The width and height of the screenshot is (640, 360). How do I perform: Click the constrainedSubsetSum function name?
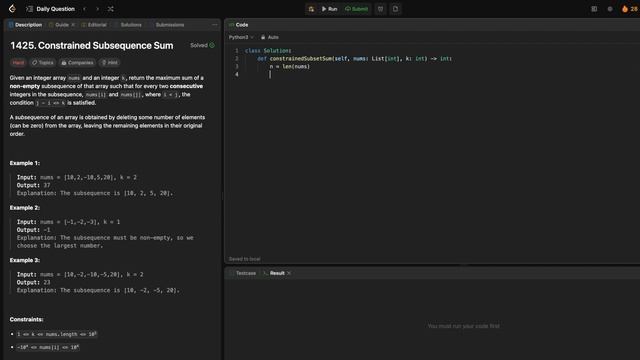(x=301, y=58)
